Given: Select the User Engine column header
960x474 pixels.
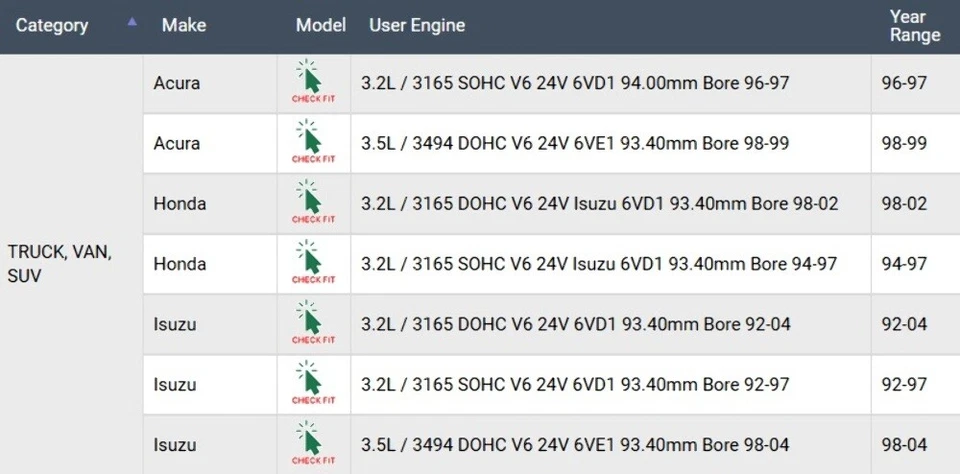Looking at the screenshot, I should pos(417,26).
